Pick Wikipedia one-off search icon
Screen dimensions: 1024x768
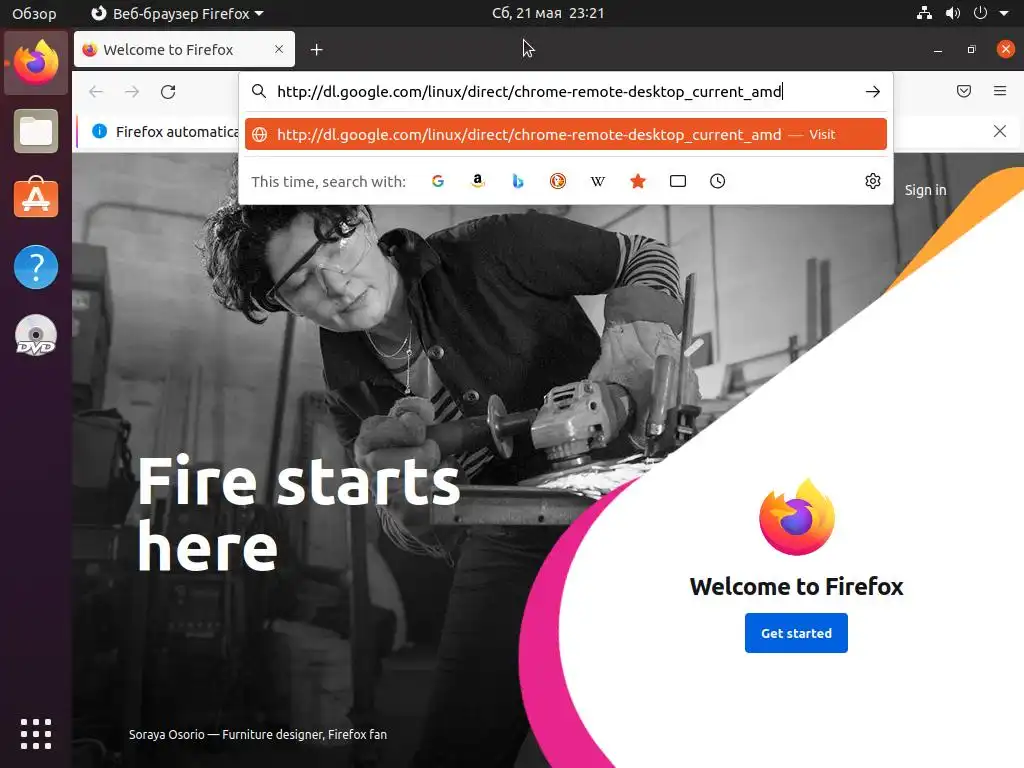(x=598, y=182)
